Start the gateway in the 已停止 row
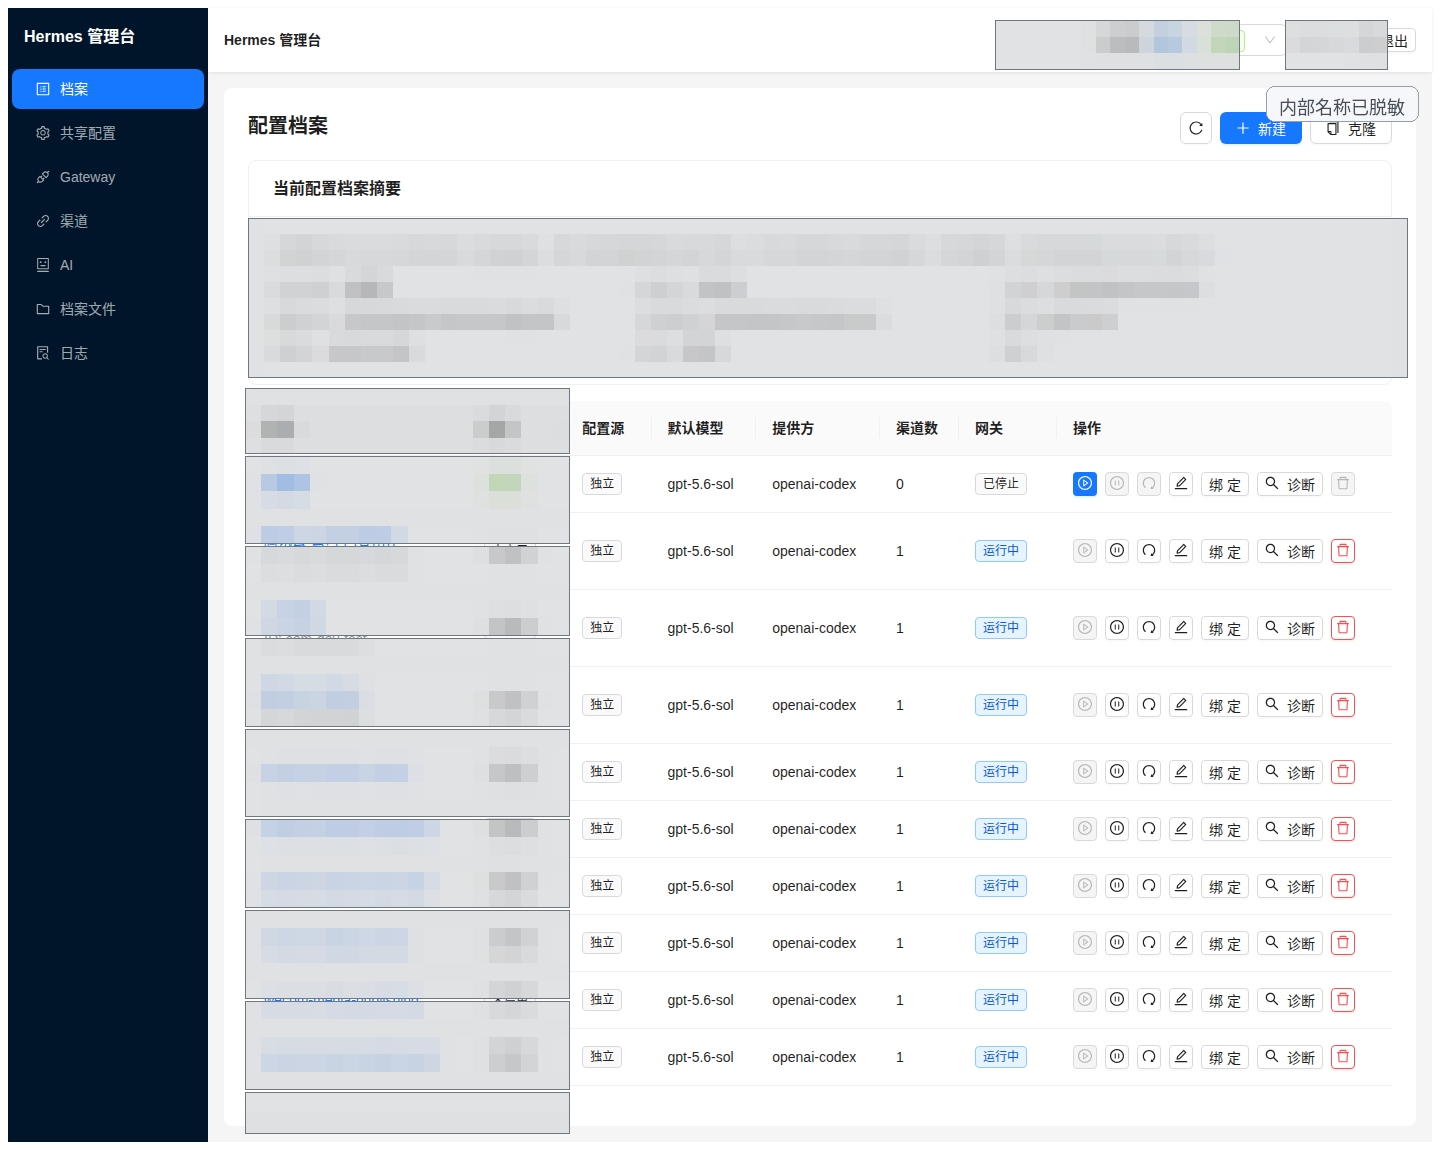The height and width of the screenshot is (1150, 1440). click(1085, 484)
